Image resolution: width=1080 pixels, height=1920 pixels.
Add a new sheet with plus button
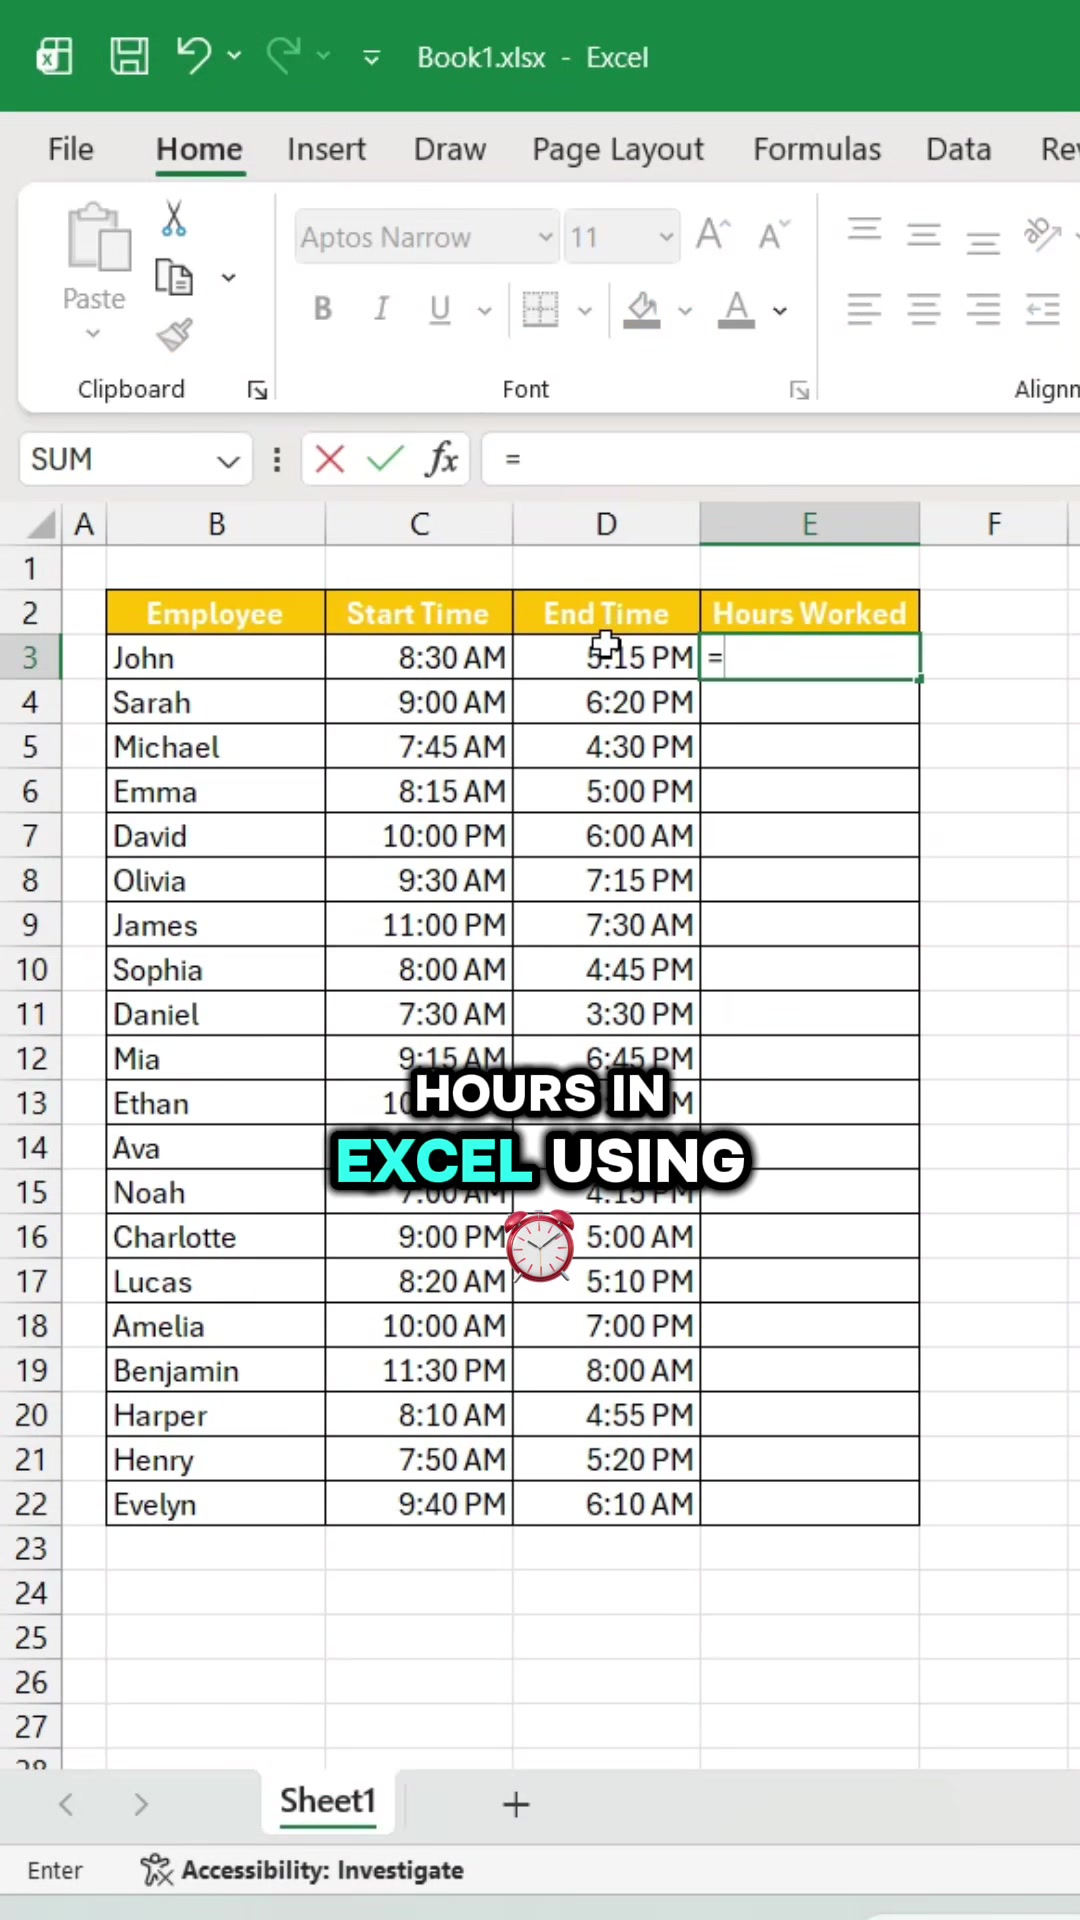[x=516, y=1804]
